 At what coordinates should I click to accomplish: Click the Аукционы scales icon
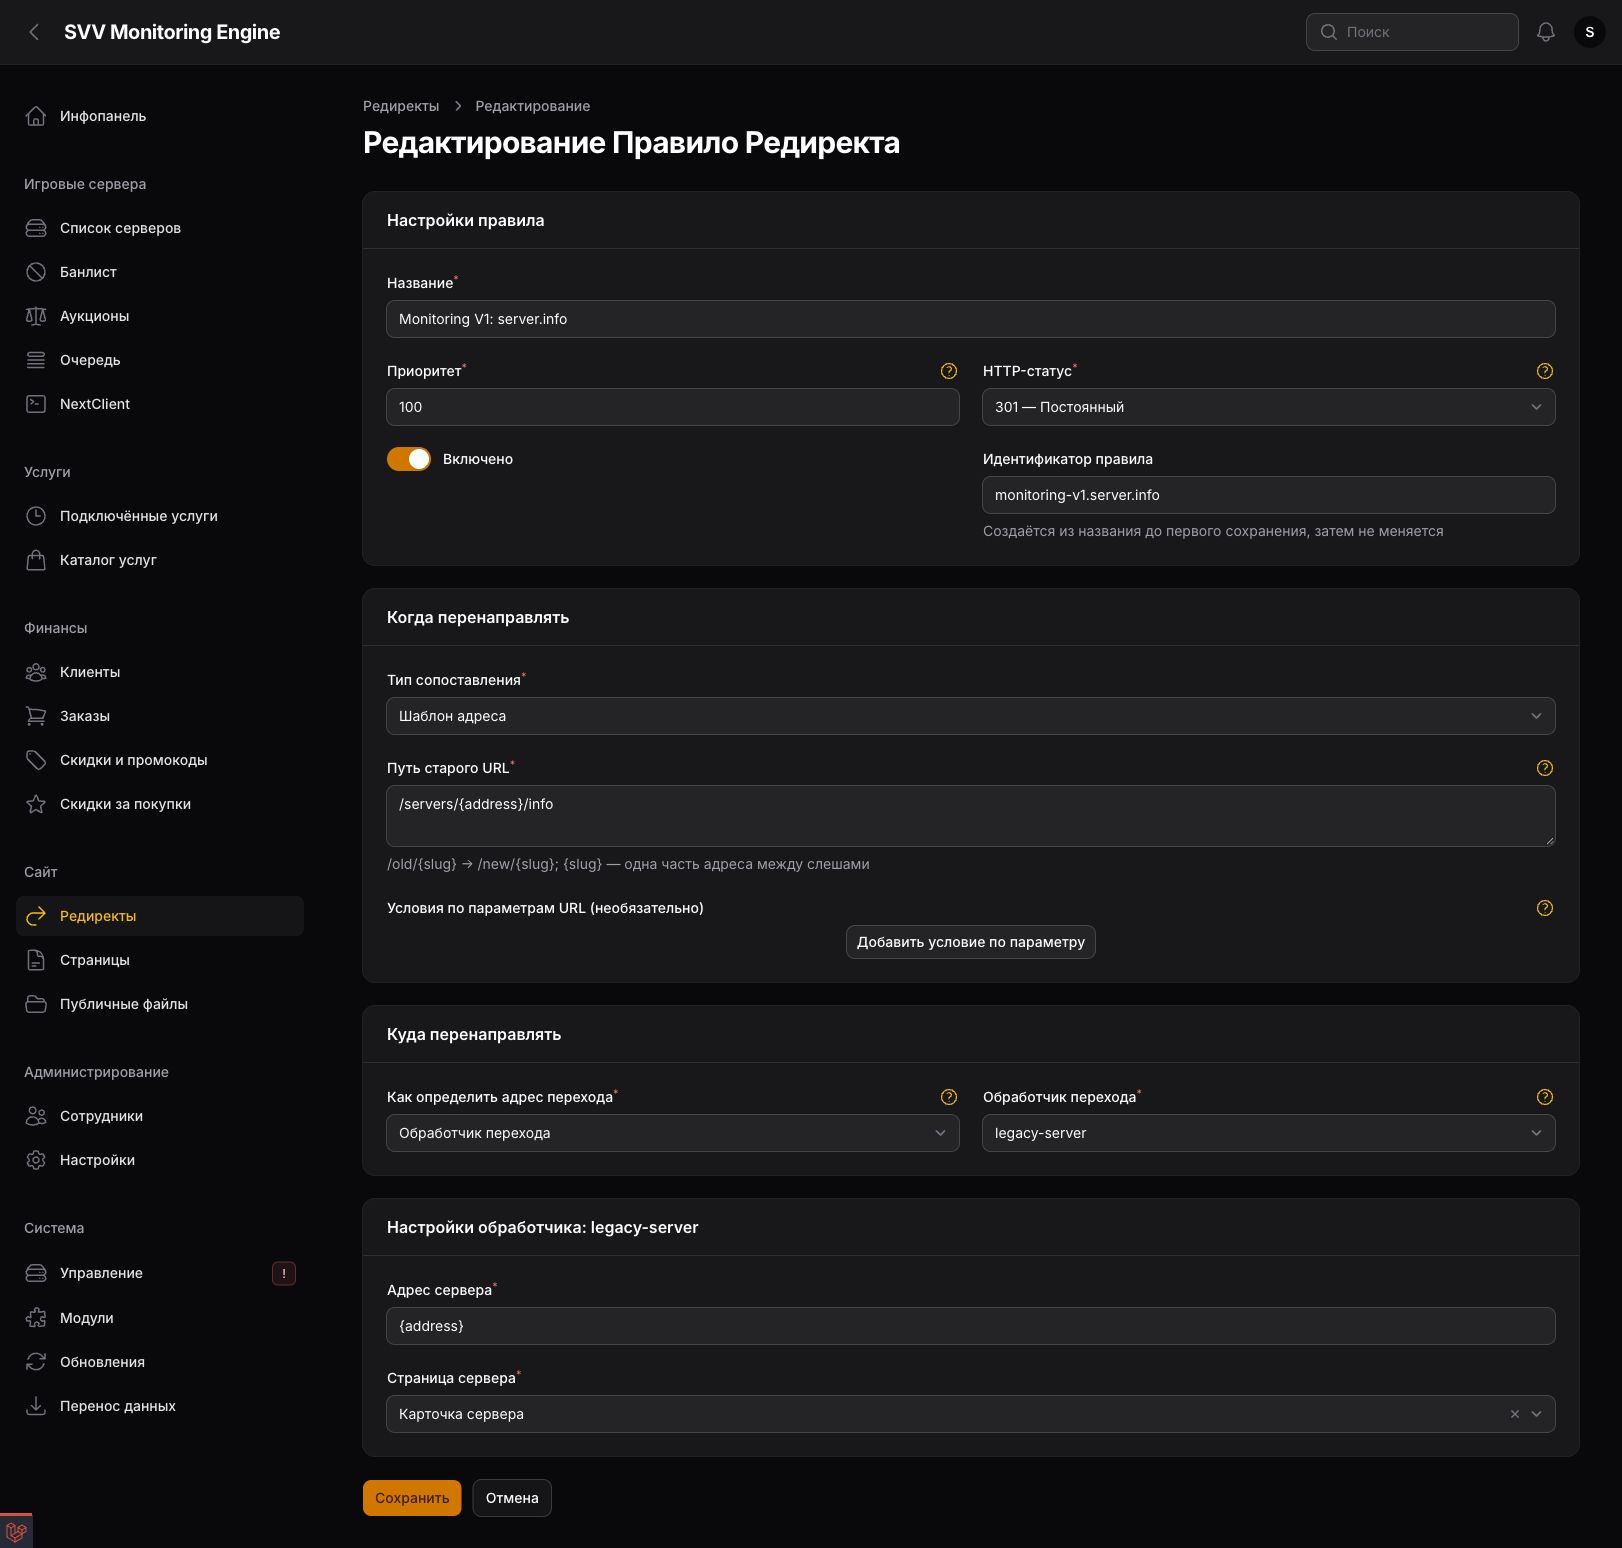pyautogui.click(x=36, y=316)
